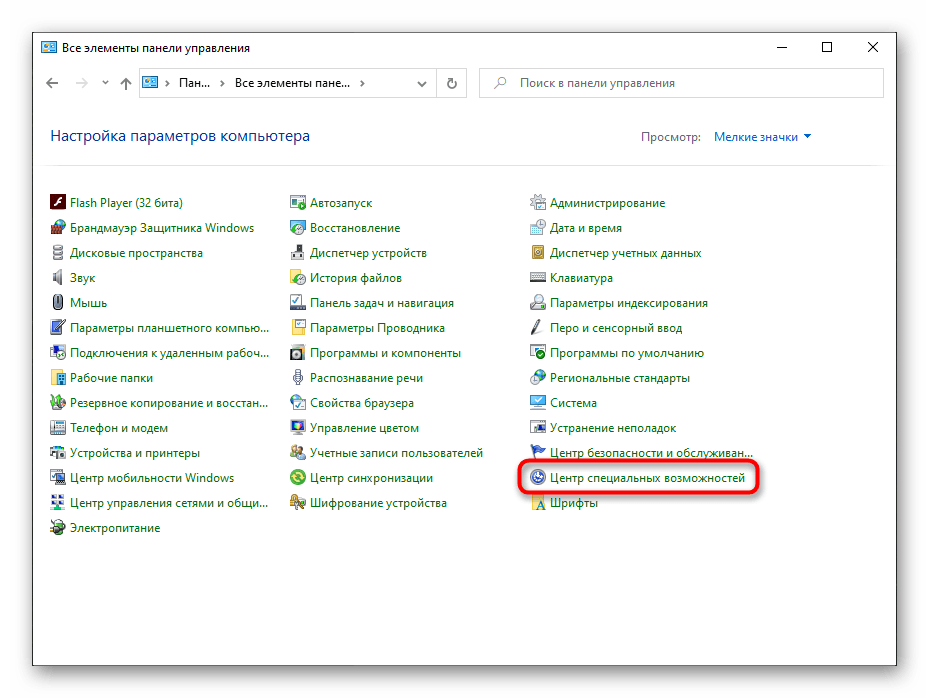Open Параметры планшетного компью... link
This screenshot has width=929, height=698.
tap(169, 328)
